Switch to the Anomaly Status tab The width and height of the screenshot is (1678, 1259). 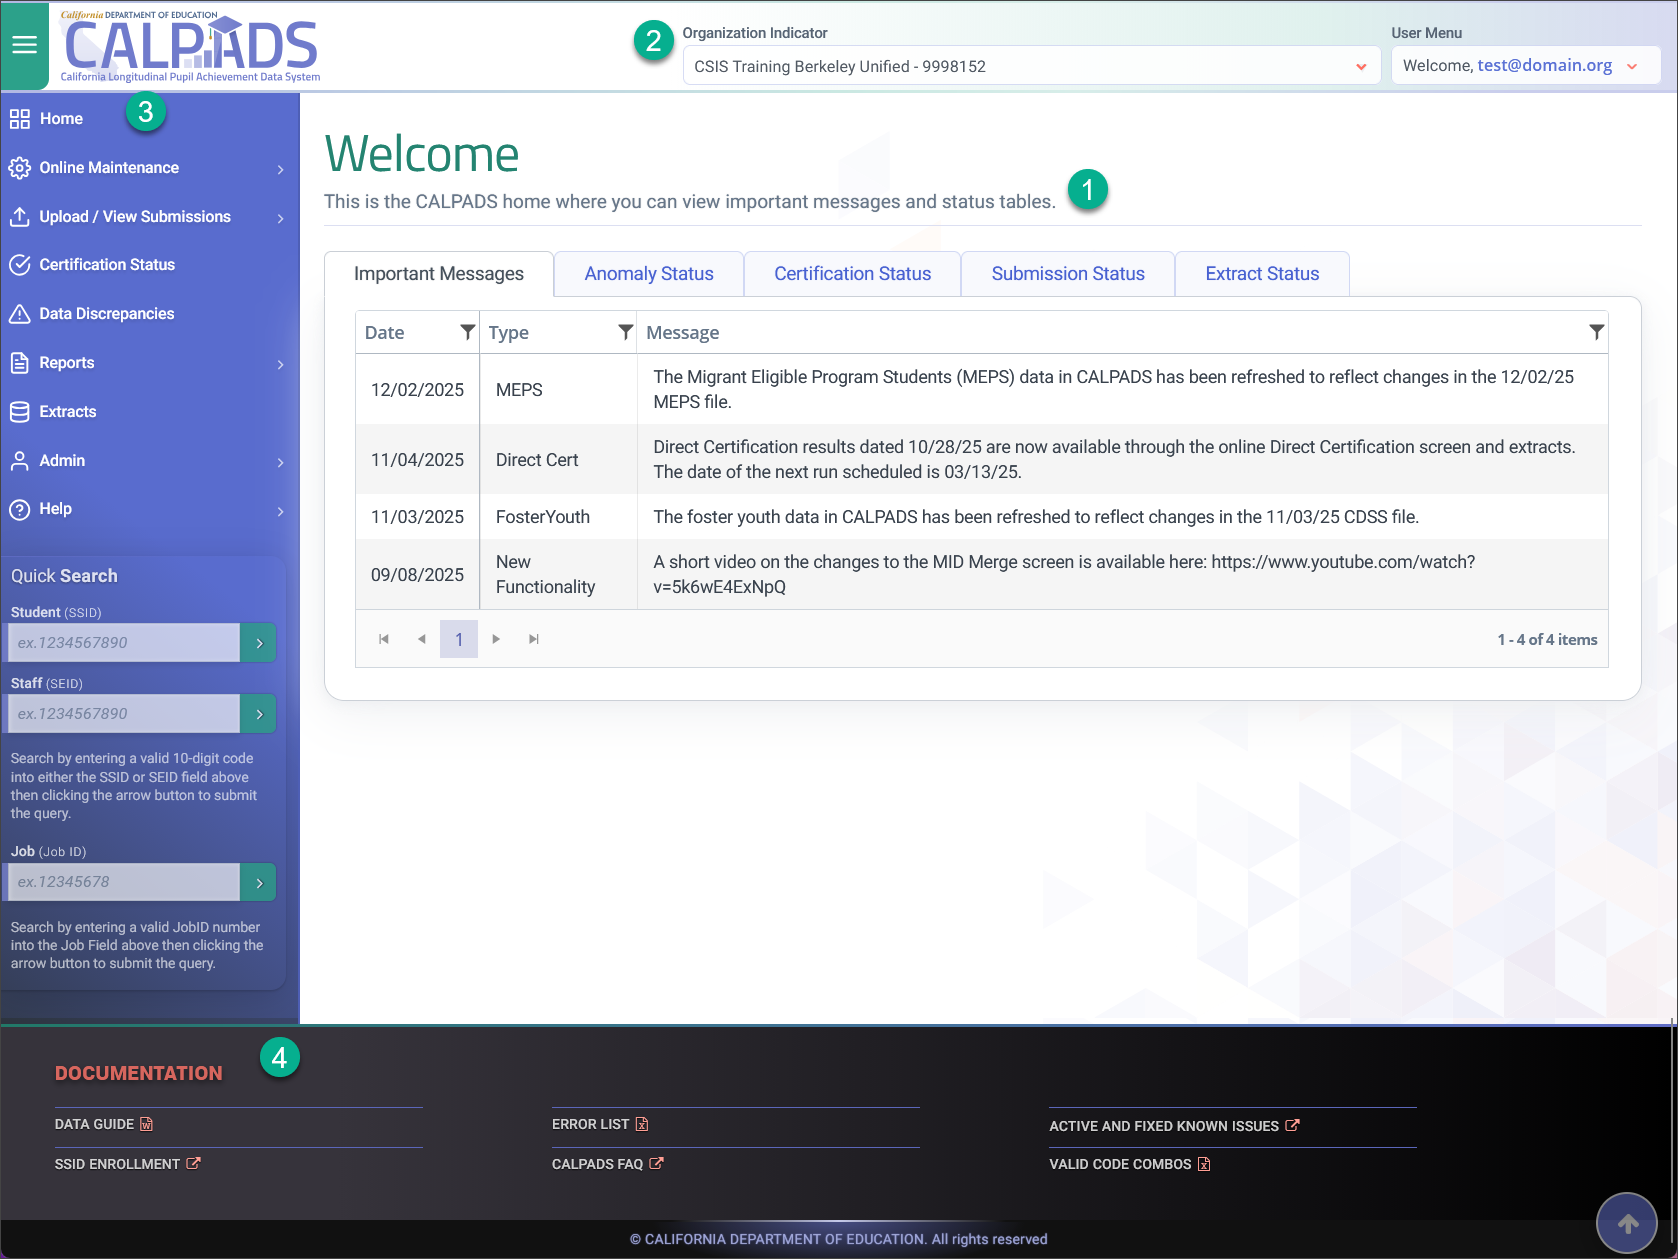649,274
